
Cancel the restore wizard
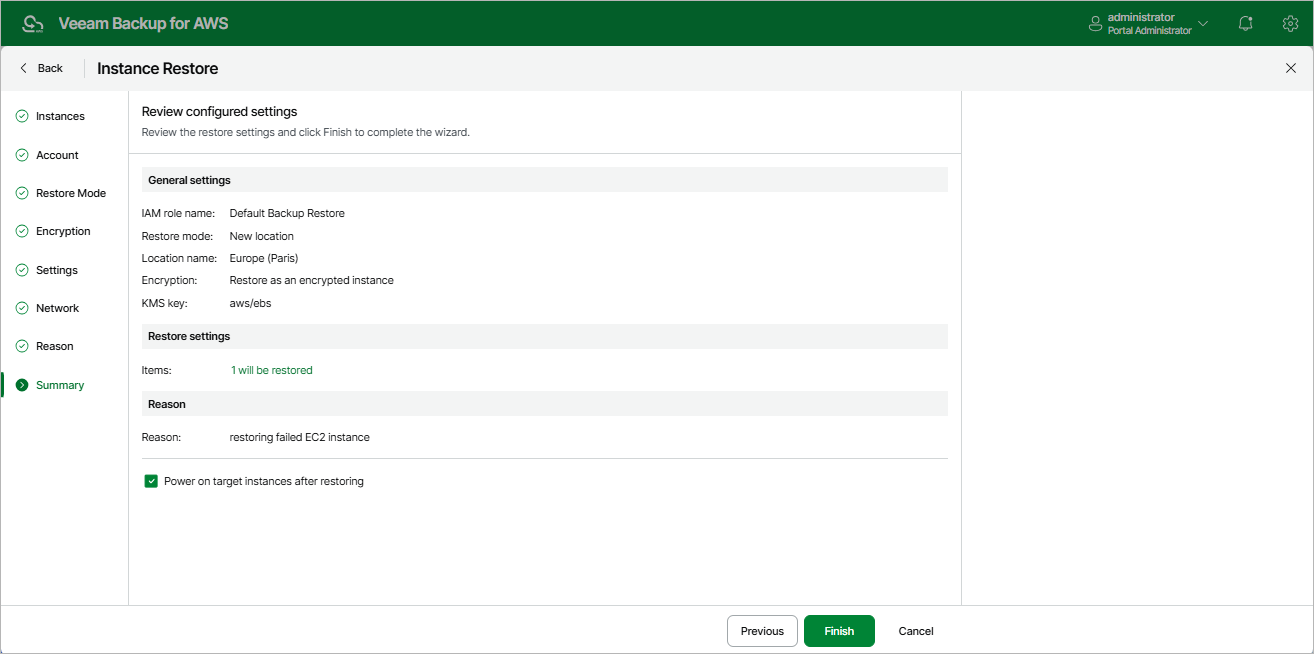pyautogui.click(x=916, y=631)
